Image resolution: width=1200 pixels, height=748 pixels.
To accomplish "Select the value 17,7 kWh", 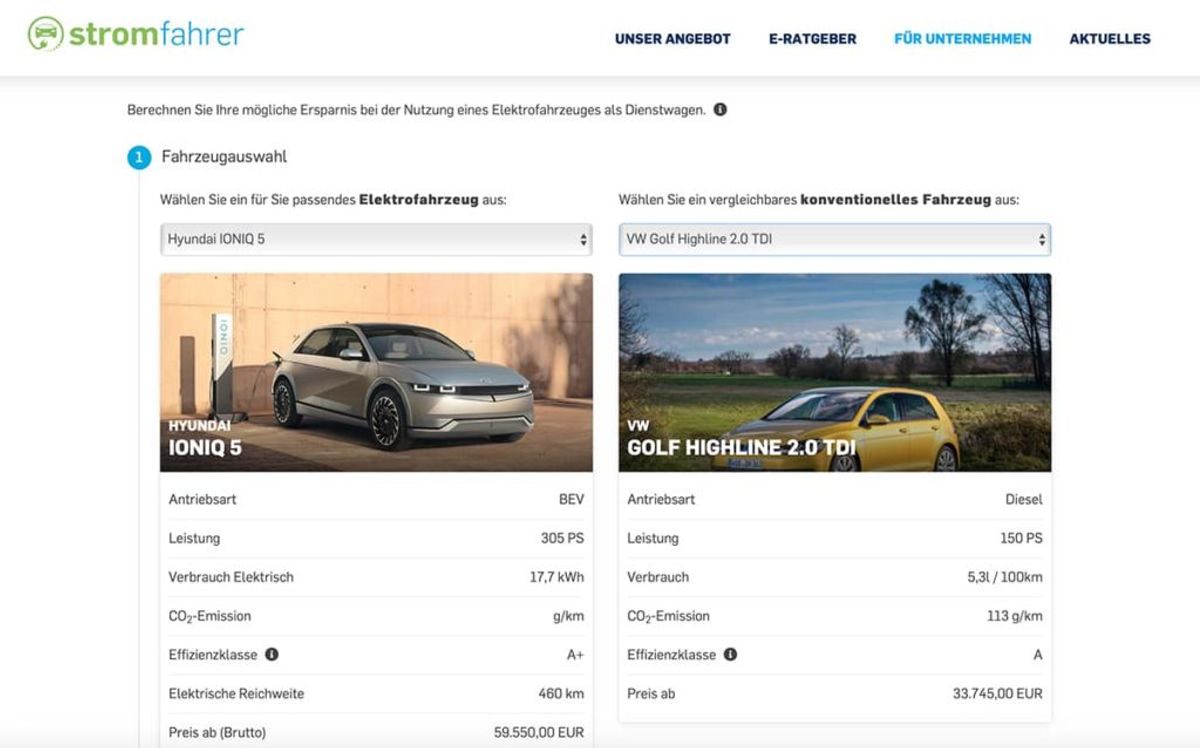I will point(558,577).
